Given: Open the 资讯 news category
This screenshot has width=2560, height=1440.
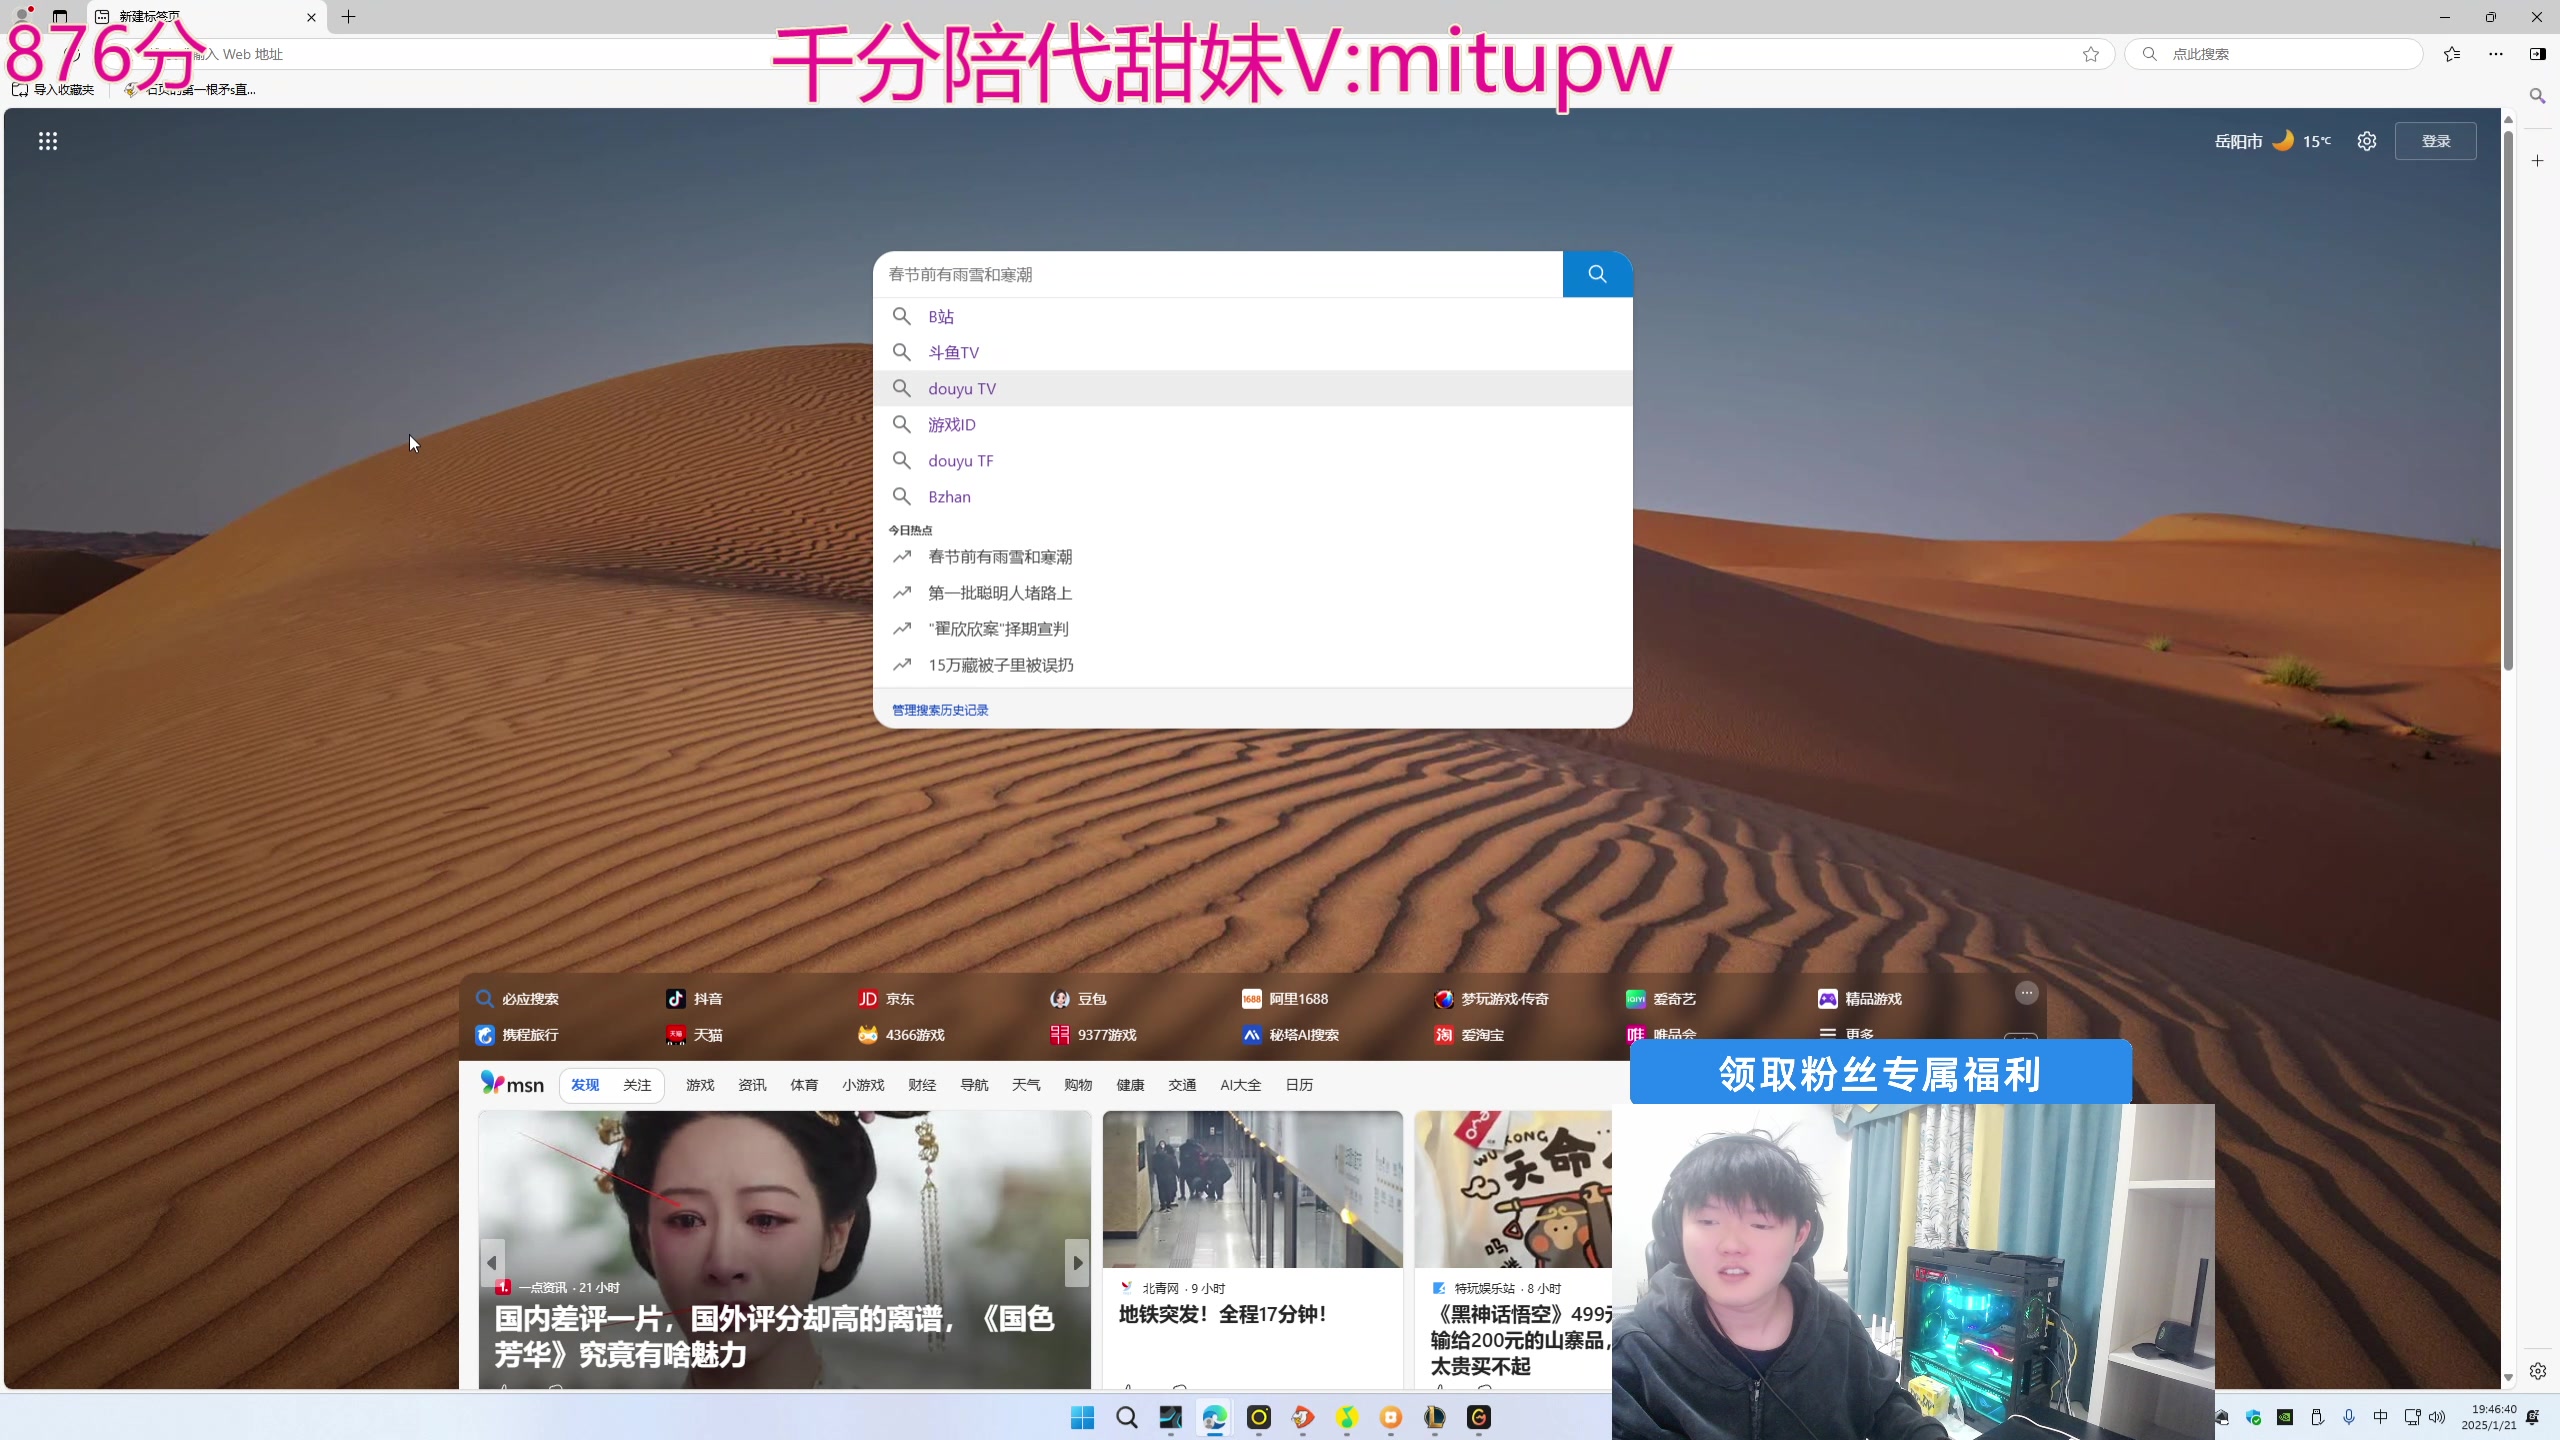Looking at the screenshot, I should (752, 1085).
